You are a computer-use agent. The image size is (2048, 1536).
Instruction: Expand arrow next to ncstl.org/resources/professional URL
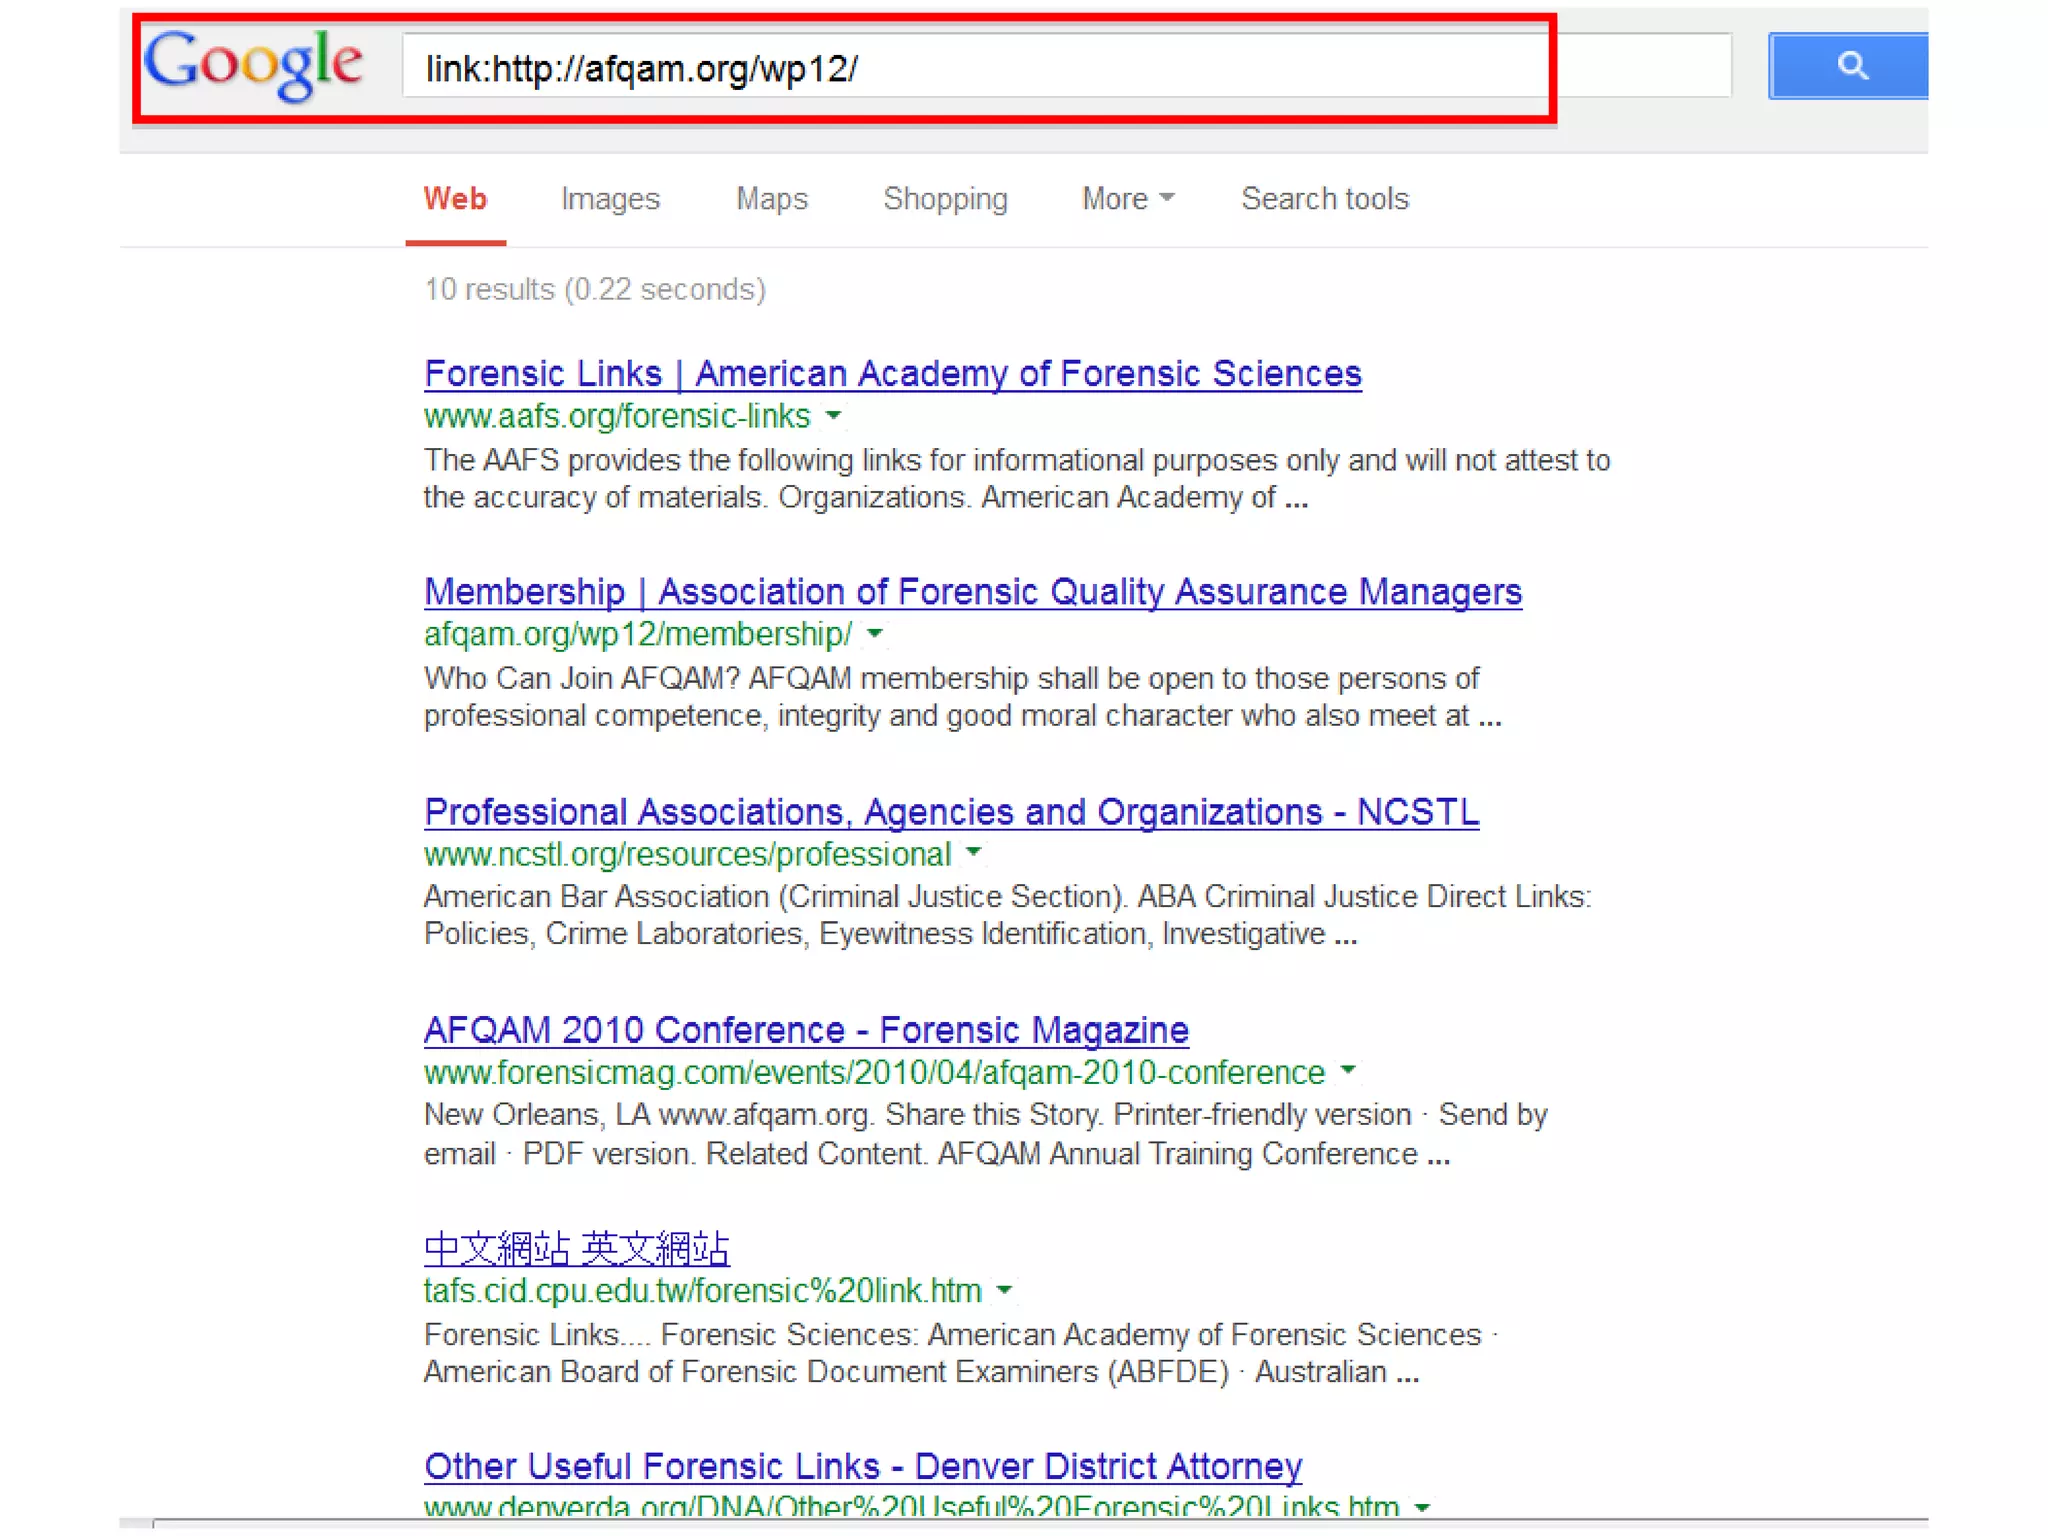(x=974, y=852)
